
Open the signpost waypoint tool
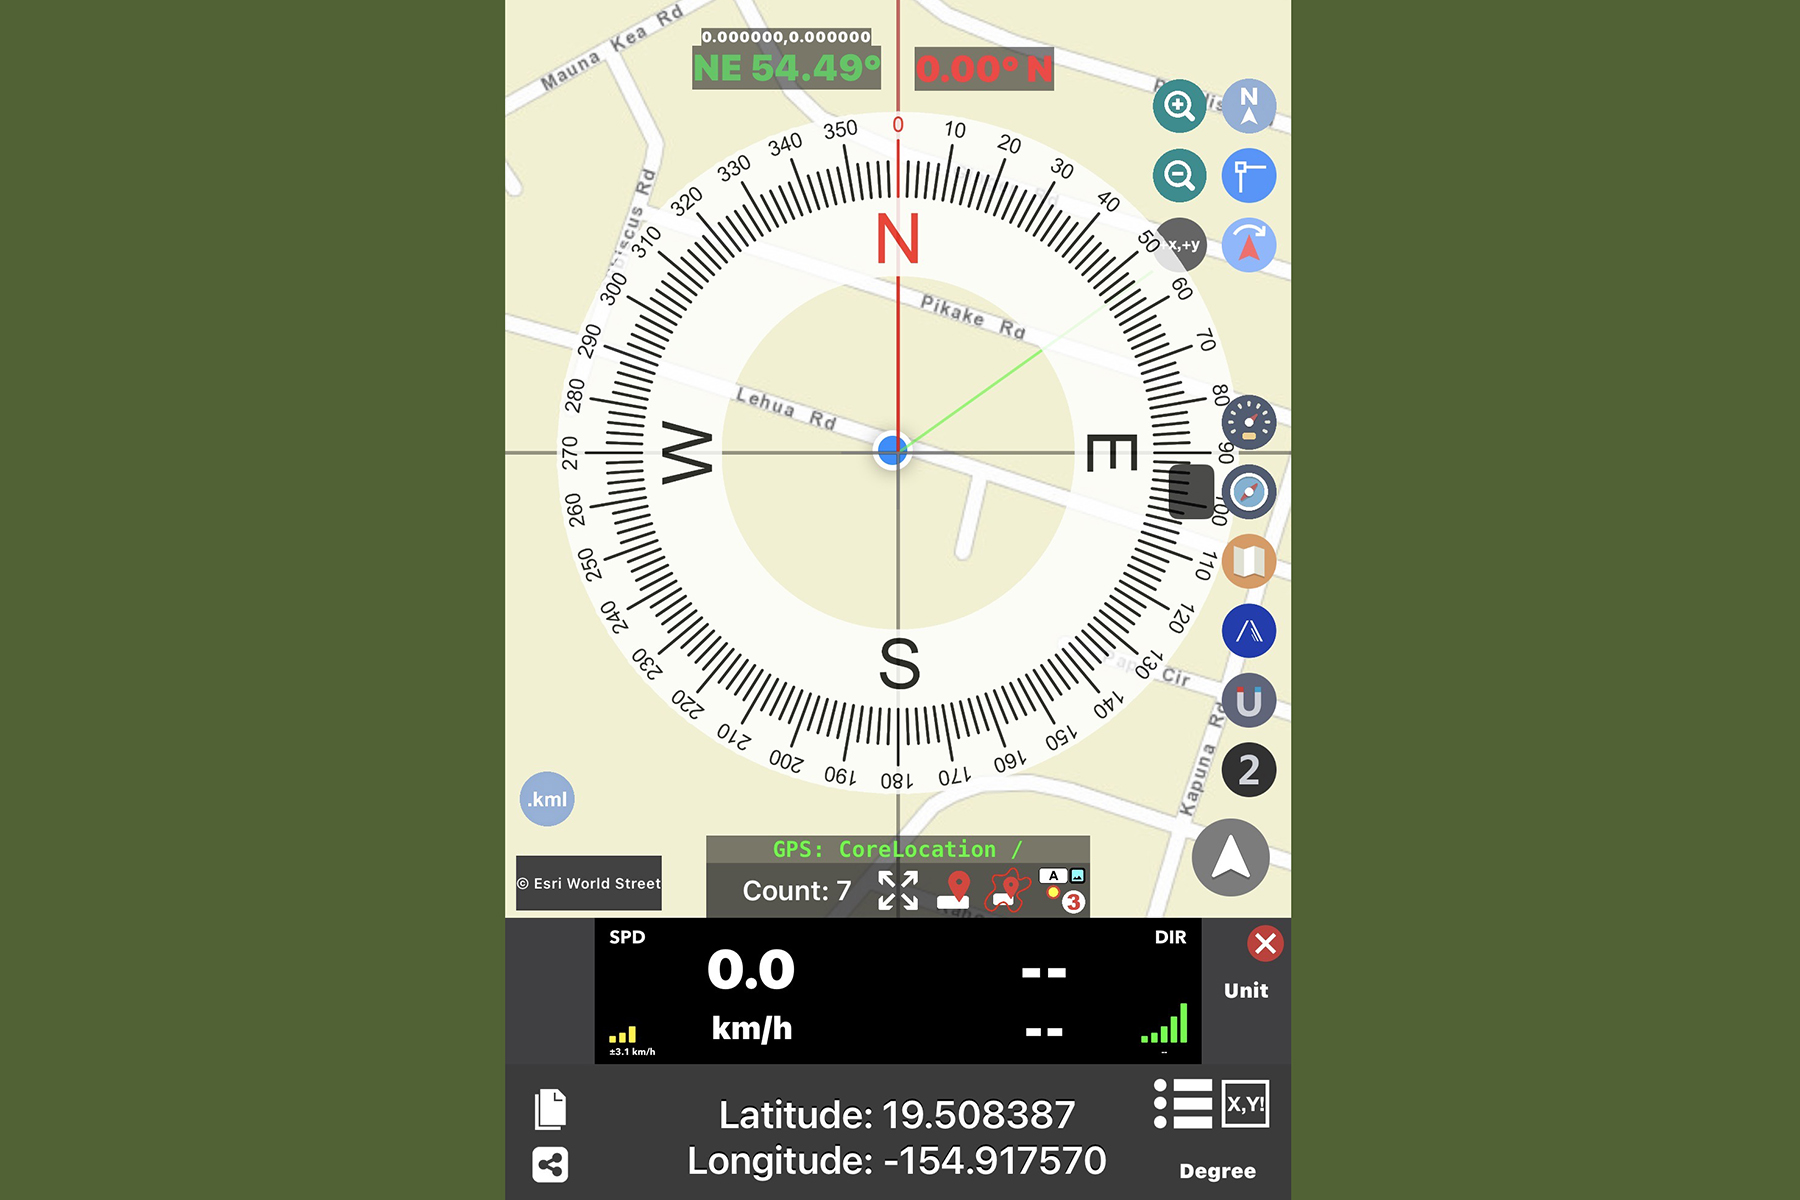tap(1249, 176)
